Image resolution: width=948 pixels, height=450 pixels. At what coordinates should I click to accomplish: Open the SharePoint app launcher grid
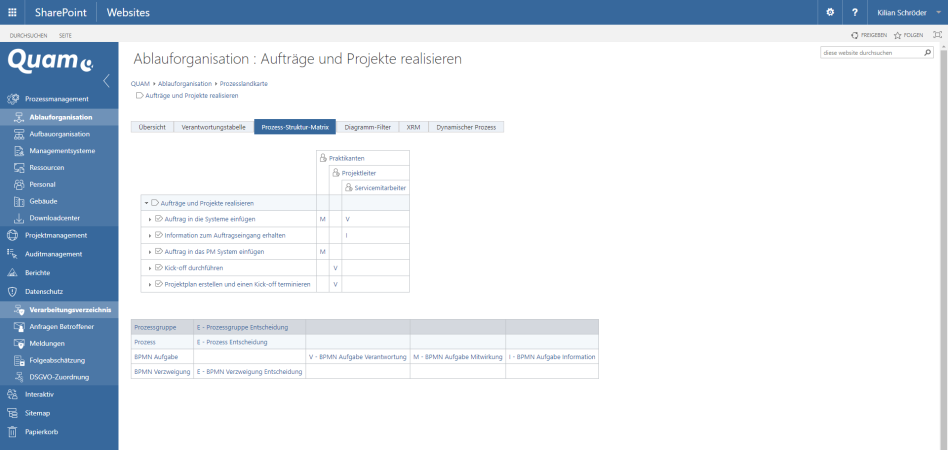click(12, 11)
